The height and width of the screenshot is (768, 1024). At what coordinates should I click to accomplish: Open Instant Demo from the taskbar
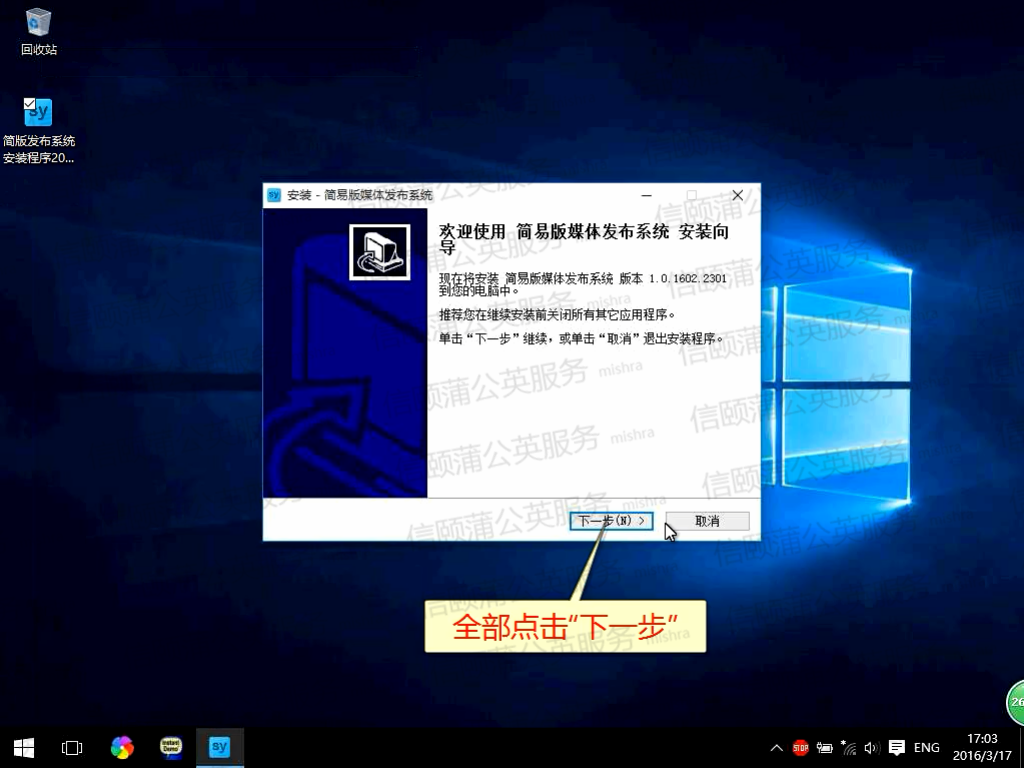171,747
